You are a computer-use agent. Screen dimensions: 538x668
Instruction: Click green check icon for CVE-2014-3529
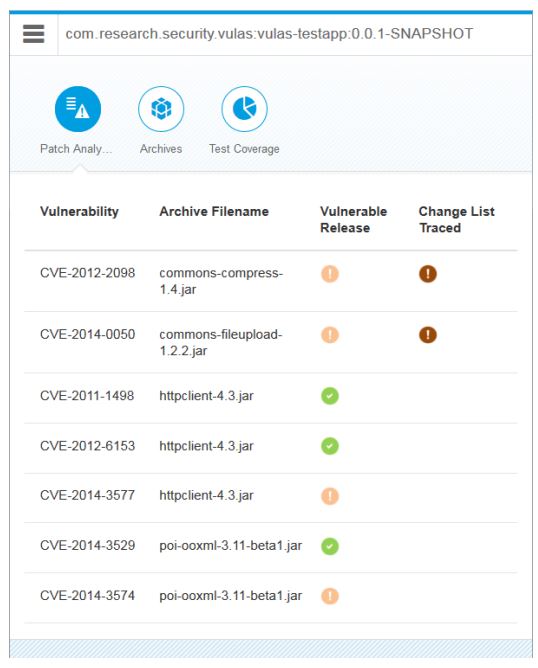click(x=330, y=546)
